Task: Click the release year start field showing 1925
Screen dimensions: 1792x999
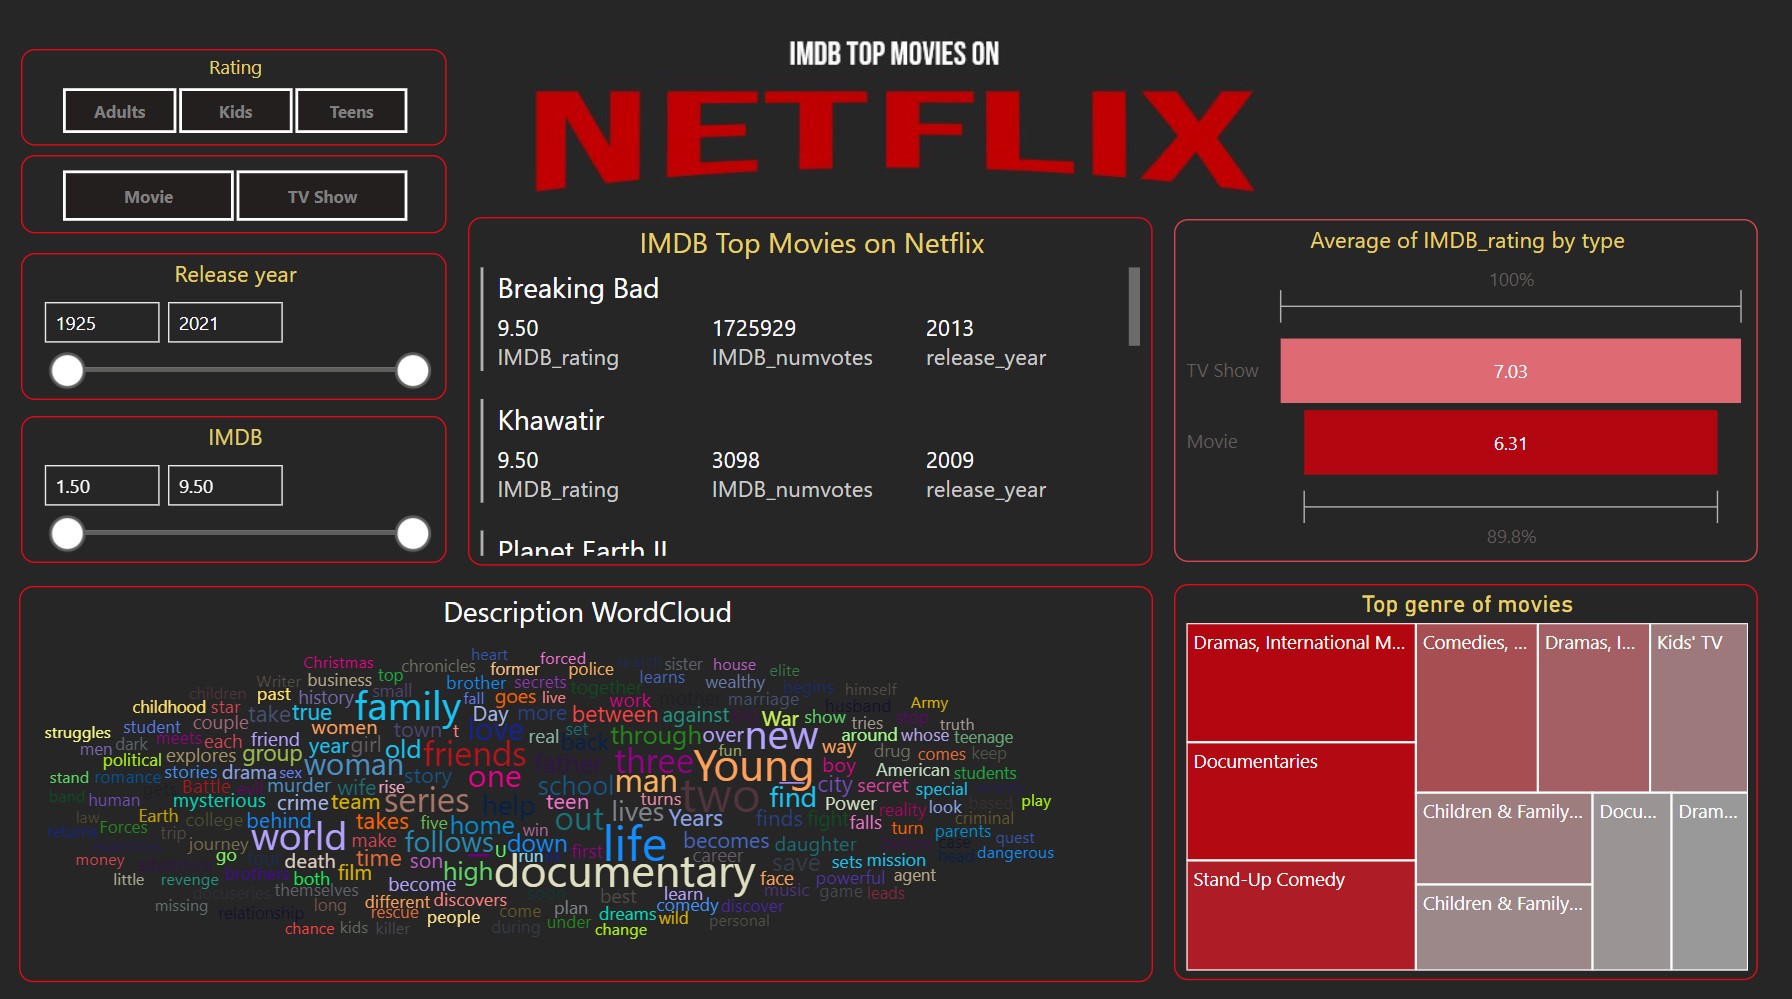Action: 102,323
